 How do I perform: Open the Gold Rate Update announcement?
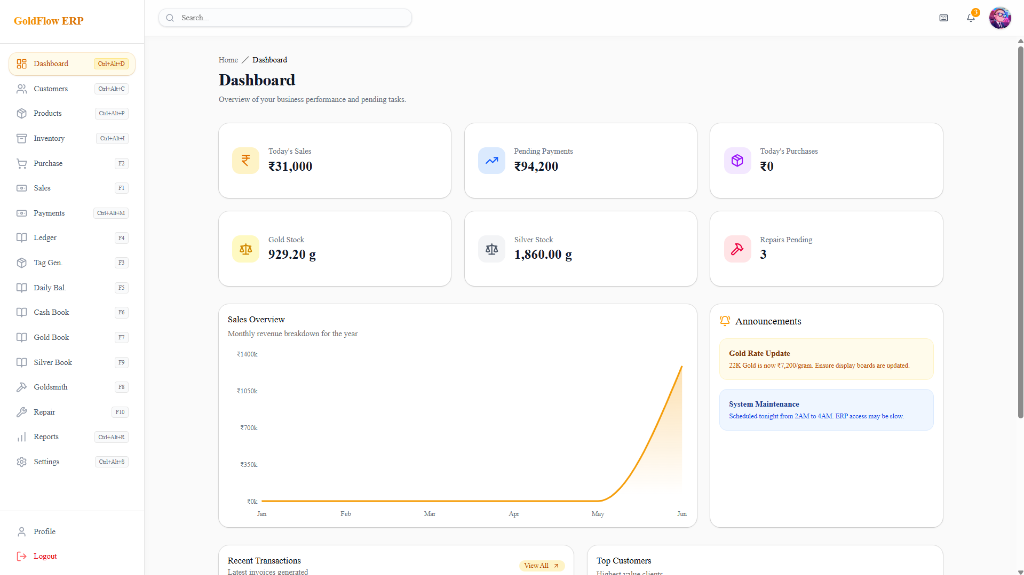pyautogui.click(x=826, y=359)
